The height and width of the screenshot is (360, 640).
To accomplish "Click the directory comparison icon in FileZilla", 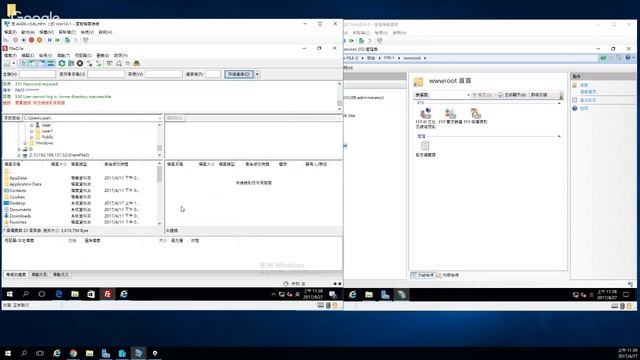I will 119,64.
